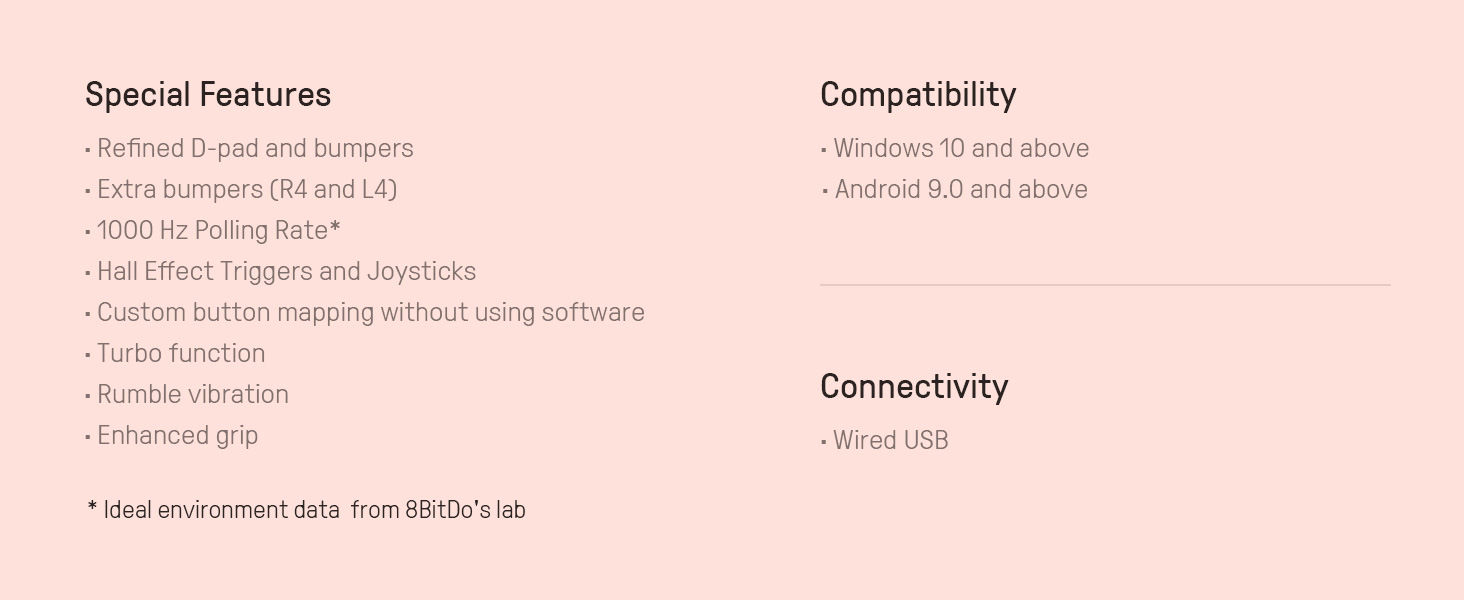Image resolution: width=1464 pixels, height=600 pixels.
Task: Click the asterisk starting the footnote
Action: (x=92, y=508)
